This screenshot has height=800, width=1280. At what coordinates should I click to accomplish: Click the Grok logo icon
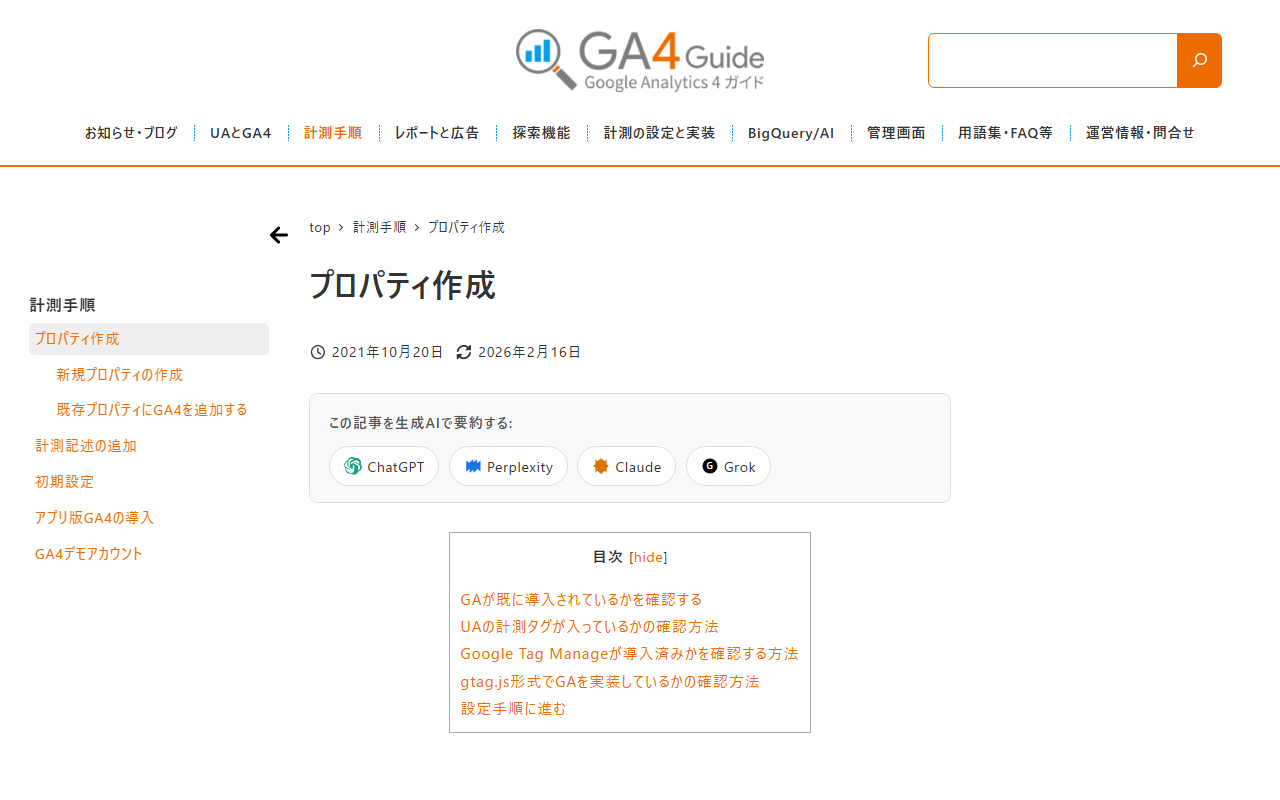pyautogui.click(x=710, y=466)
